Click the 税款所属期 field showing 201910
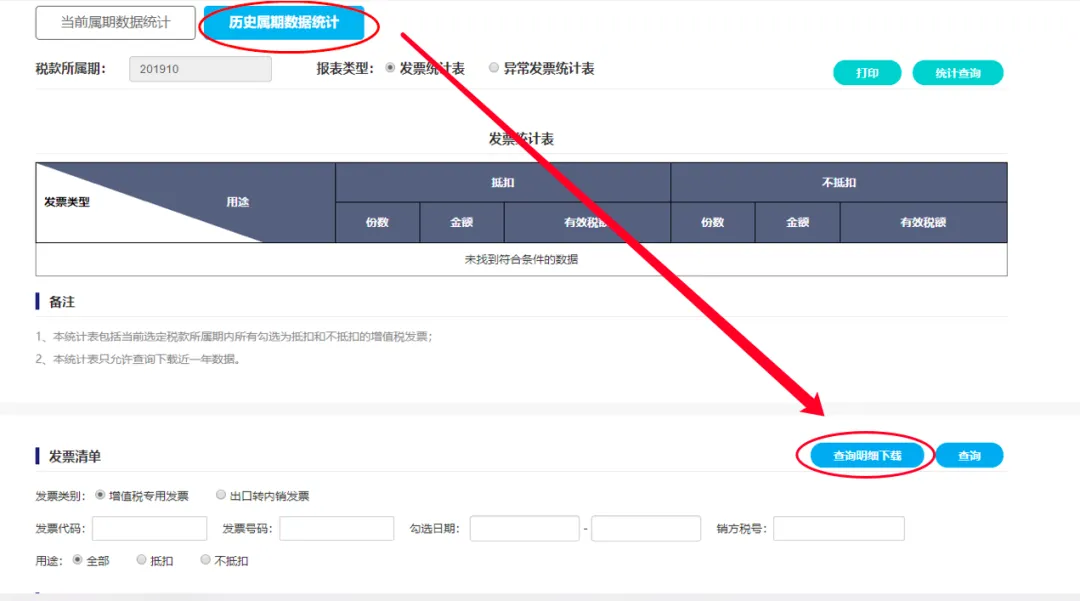The image size is (1080, 601). 200,69
